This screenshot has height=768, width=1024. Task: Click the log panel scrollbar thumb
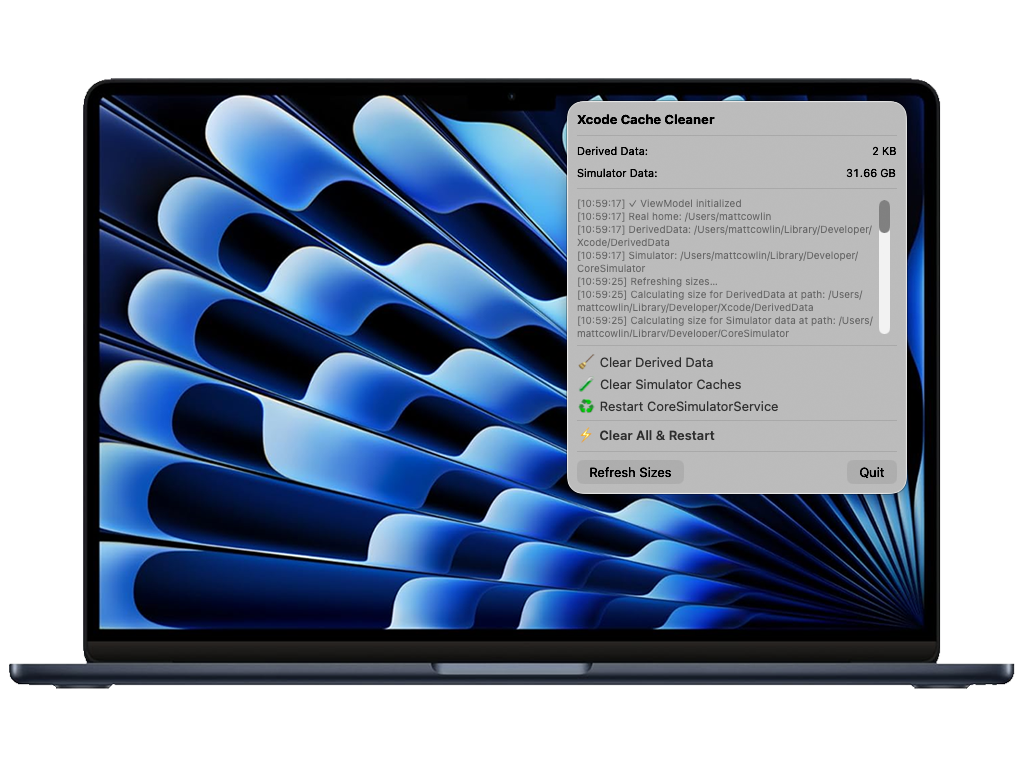tap(884, 217)
